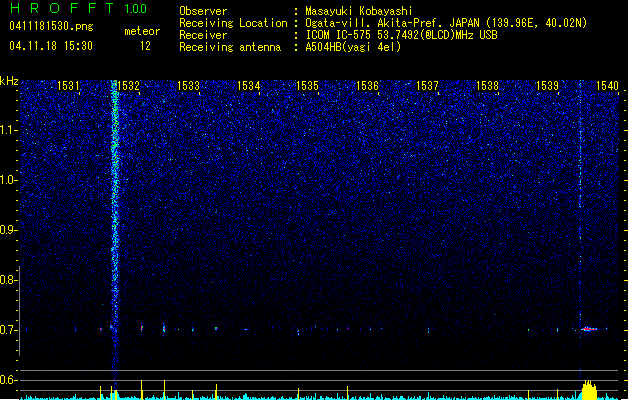Click the 1.1 kHz axis label
Screen dimensions: 629x400
9,130
